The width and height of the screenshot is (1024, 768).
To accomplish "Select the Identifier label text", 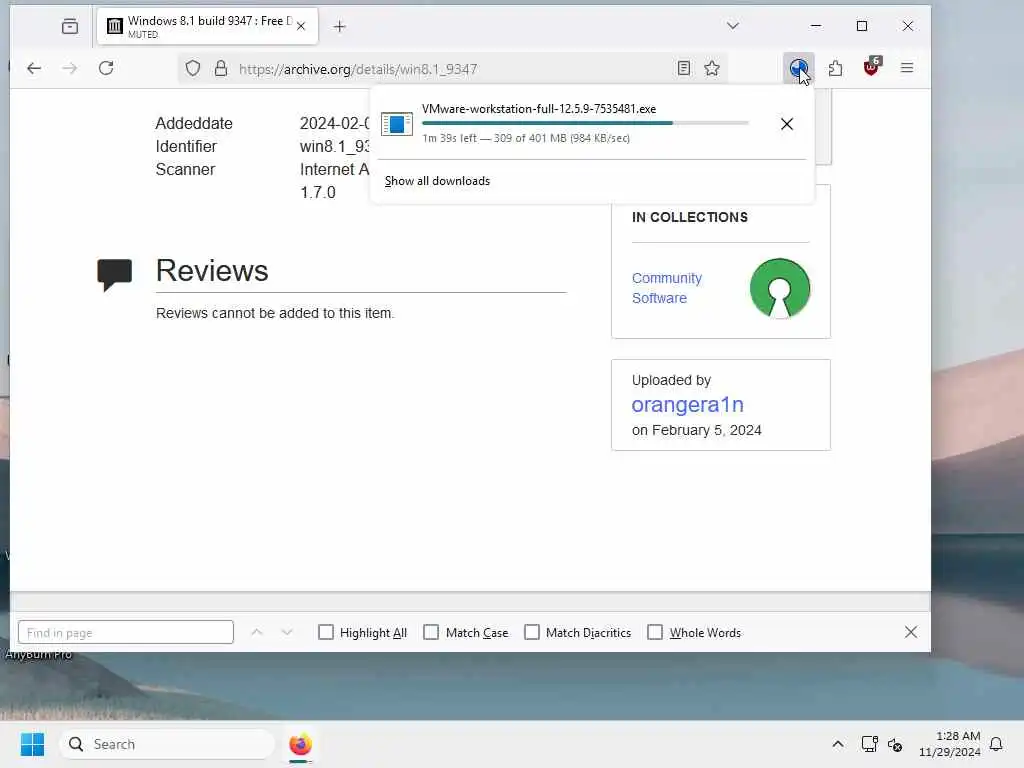I will coord(186,146).
